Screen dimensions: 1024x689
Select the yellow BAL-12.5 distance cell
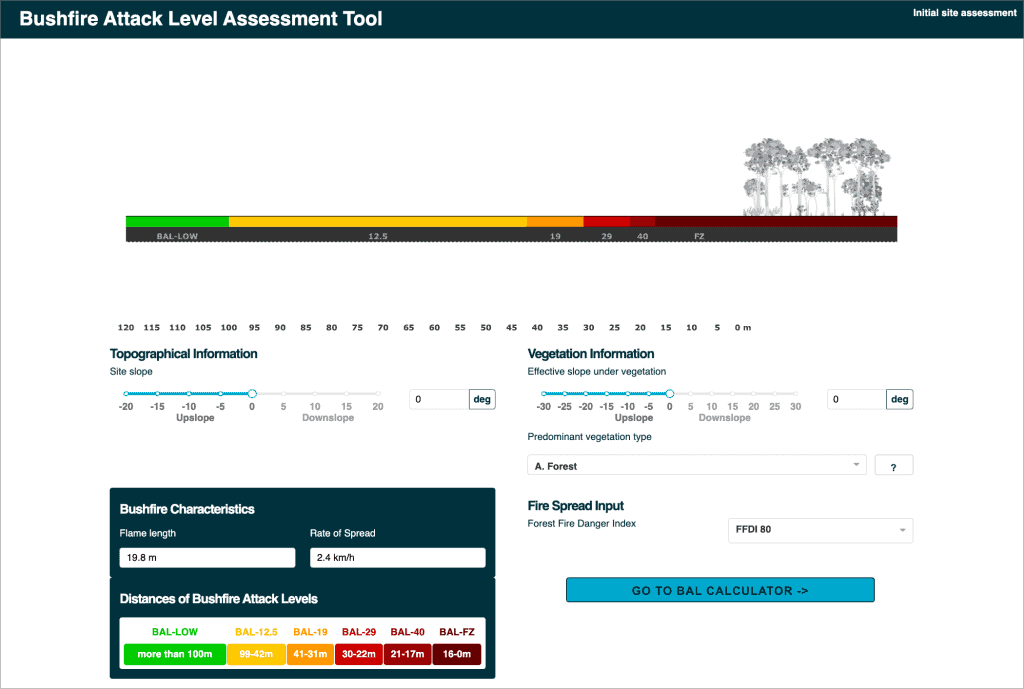(x=258, y=654)
